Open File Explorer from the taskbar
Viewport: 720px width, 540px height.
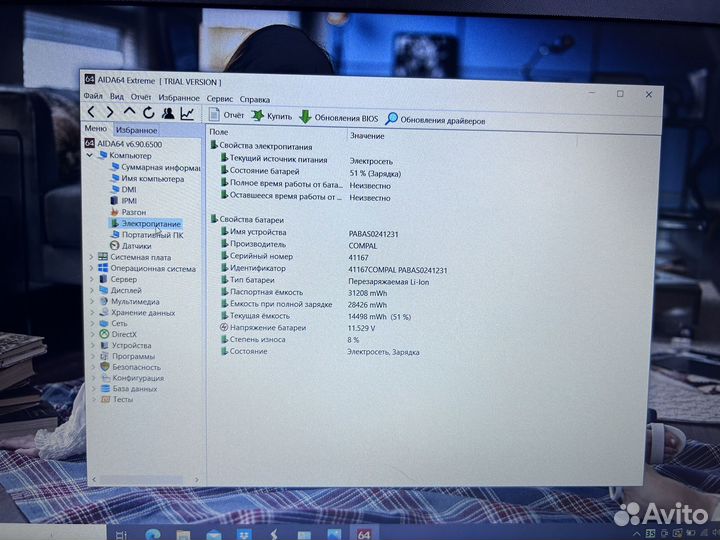[183, 534]
